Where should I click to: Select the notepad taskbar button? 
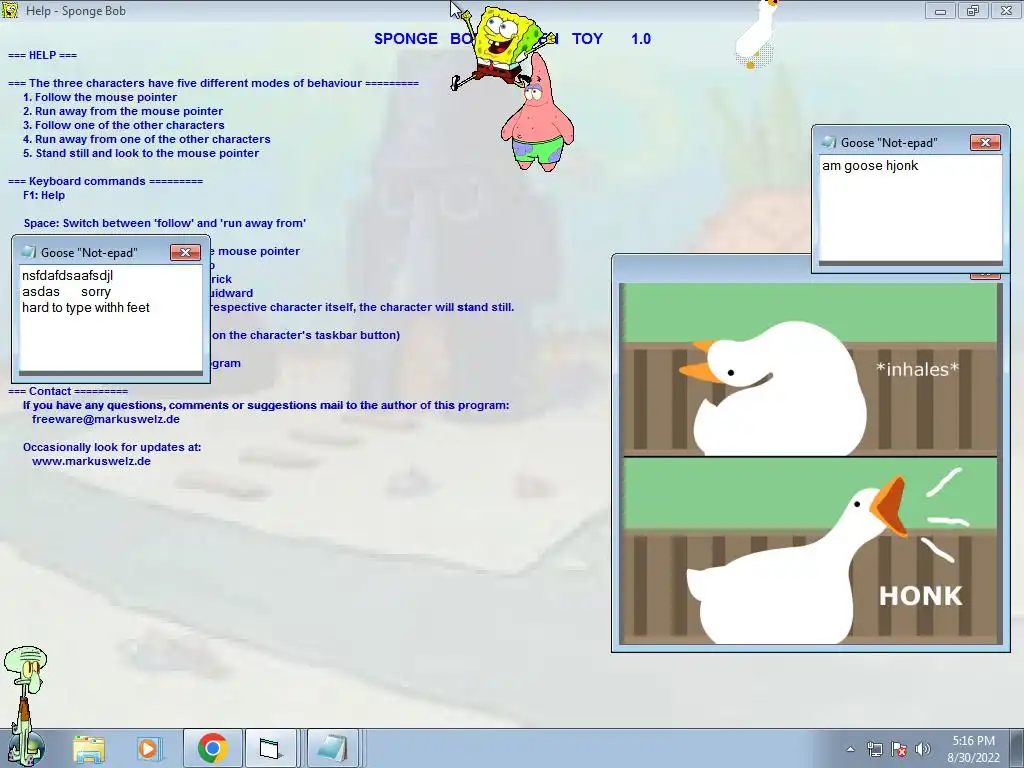click(x=332, y=748)
